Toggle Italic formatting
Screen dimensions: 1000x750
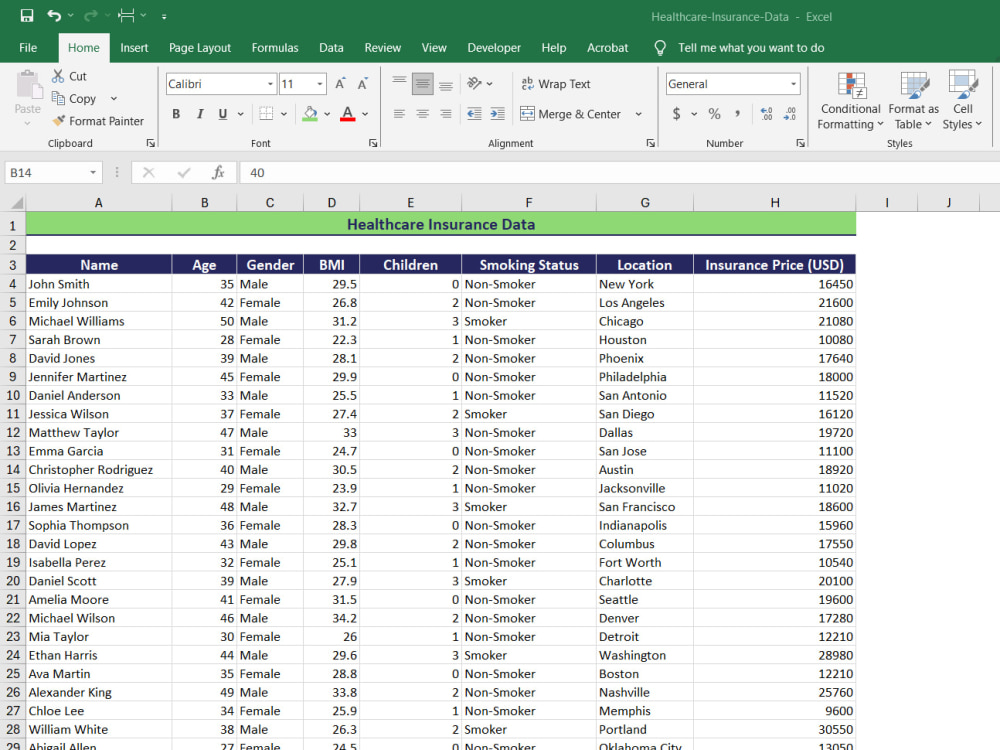(200, 114)
